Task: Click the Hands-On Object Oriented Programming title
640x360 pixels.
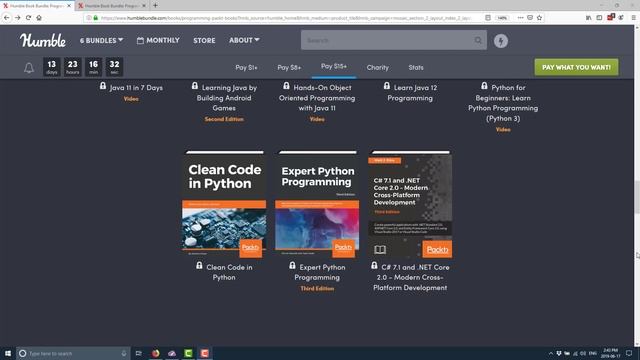Action: [317, 98]
